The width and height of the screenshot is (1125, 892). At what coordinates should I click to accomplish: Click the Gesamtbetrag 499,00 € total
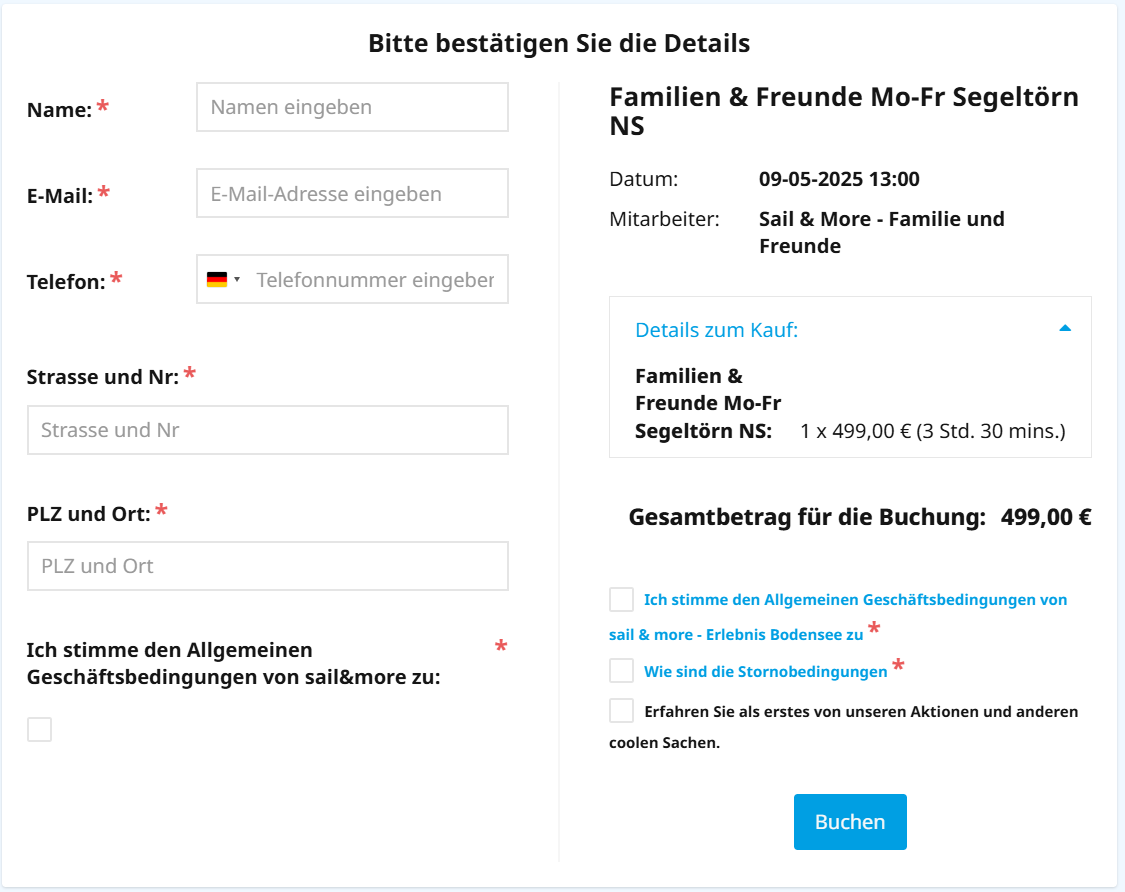click(x=1046, y=517)
